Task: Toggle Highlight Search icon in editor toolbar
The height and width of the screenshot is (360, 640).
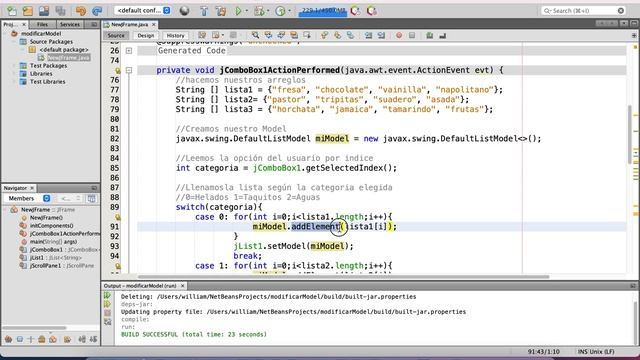Action: pyautogui.click(x=293, y=36)
